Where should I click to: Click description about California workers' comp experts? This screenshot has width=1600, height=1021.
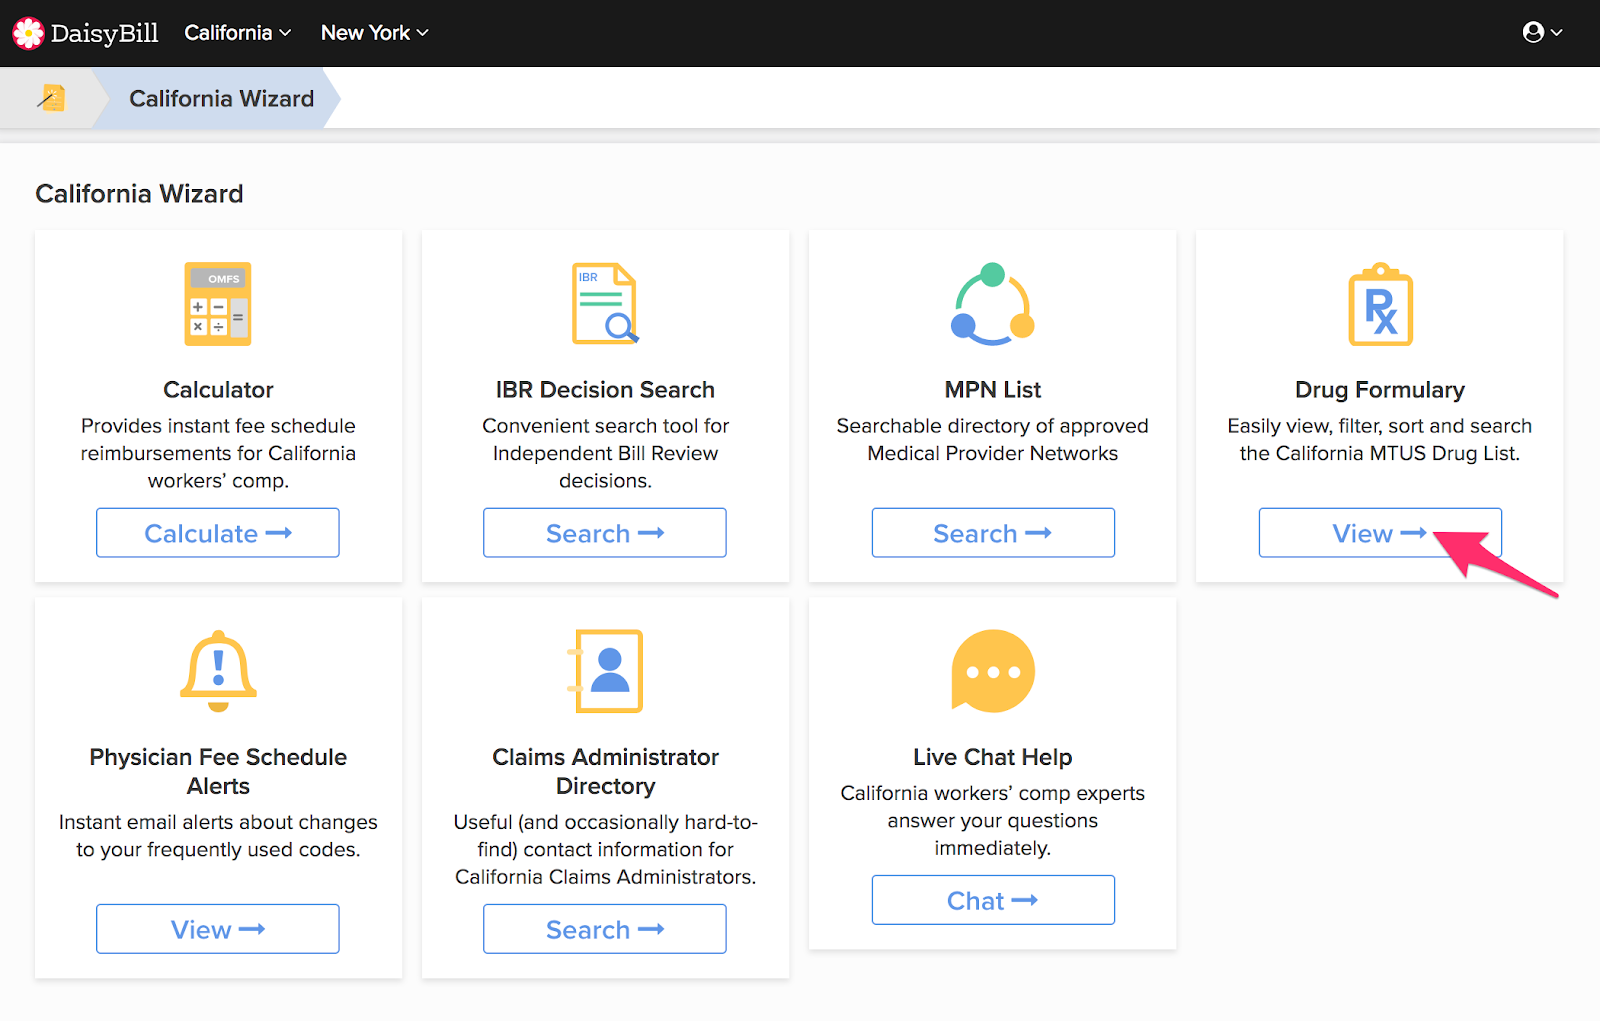pyautogui.click(x=992, y=820)
